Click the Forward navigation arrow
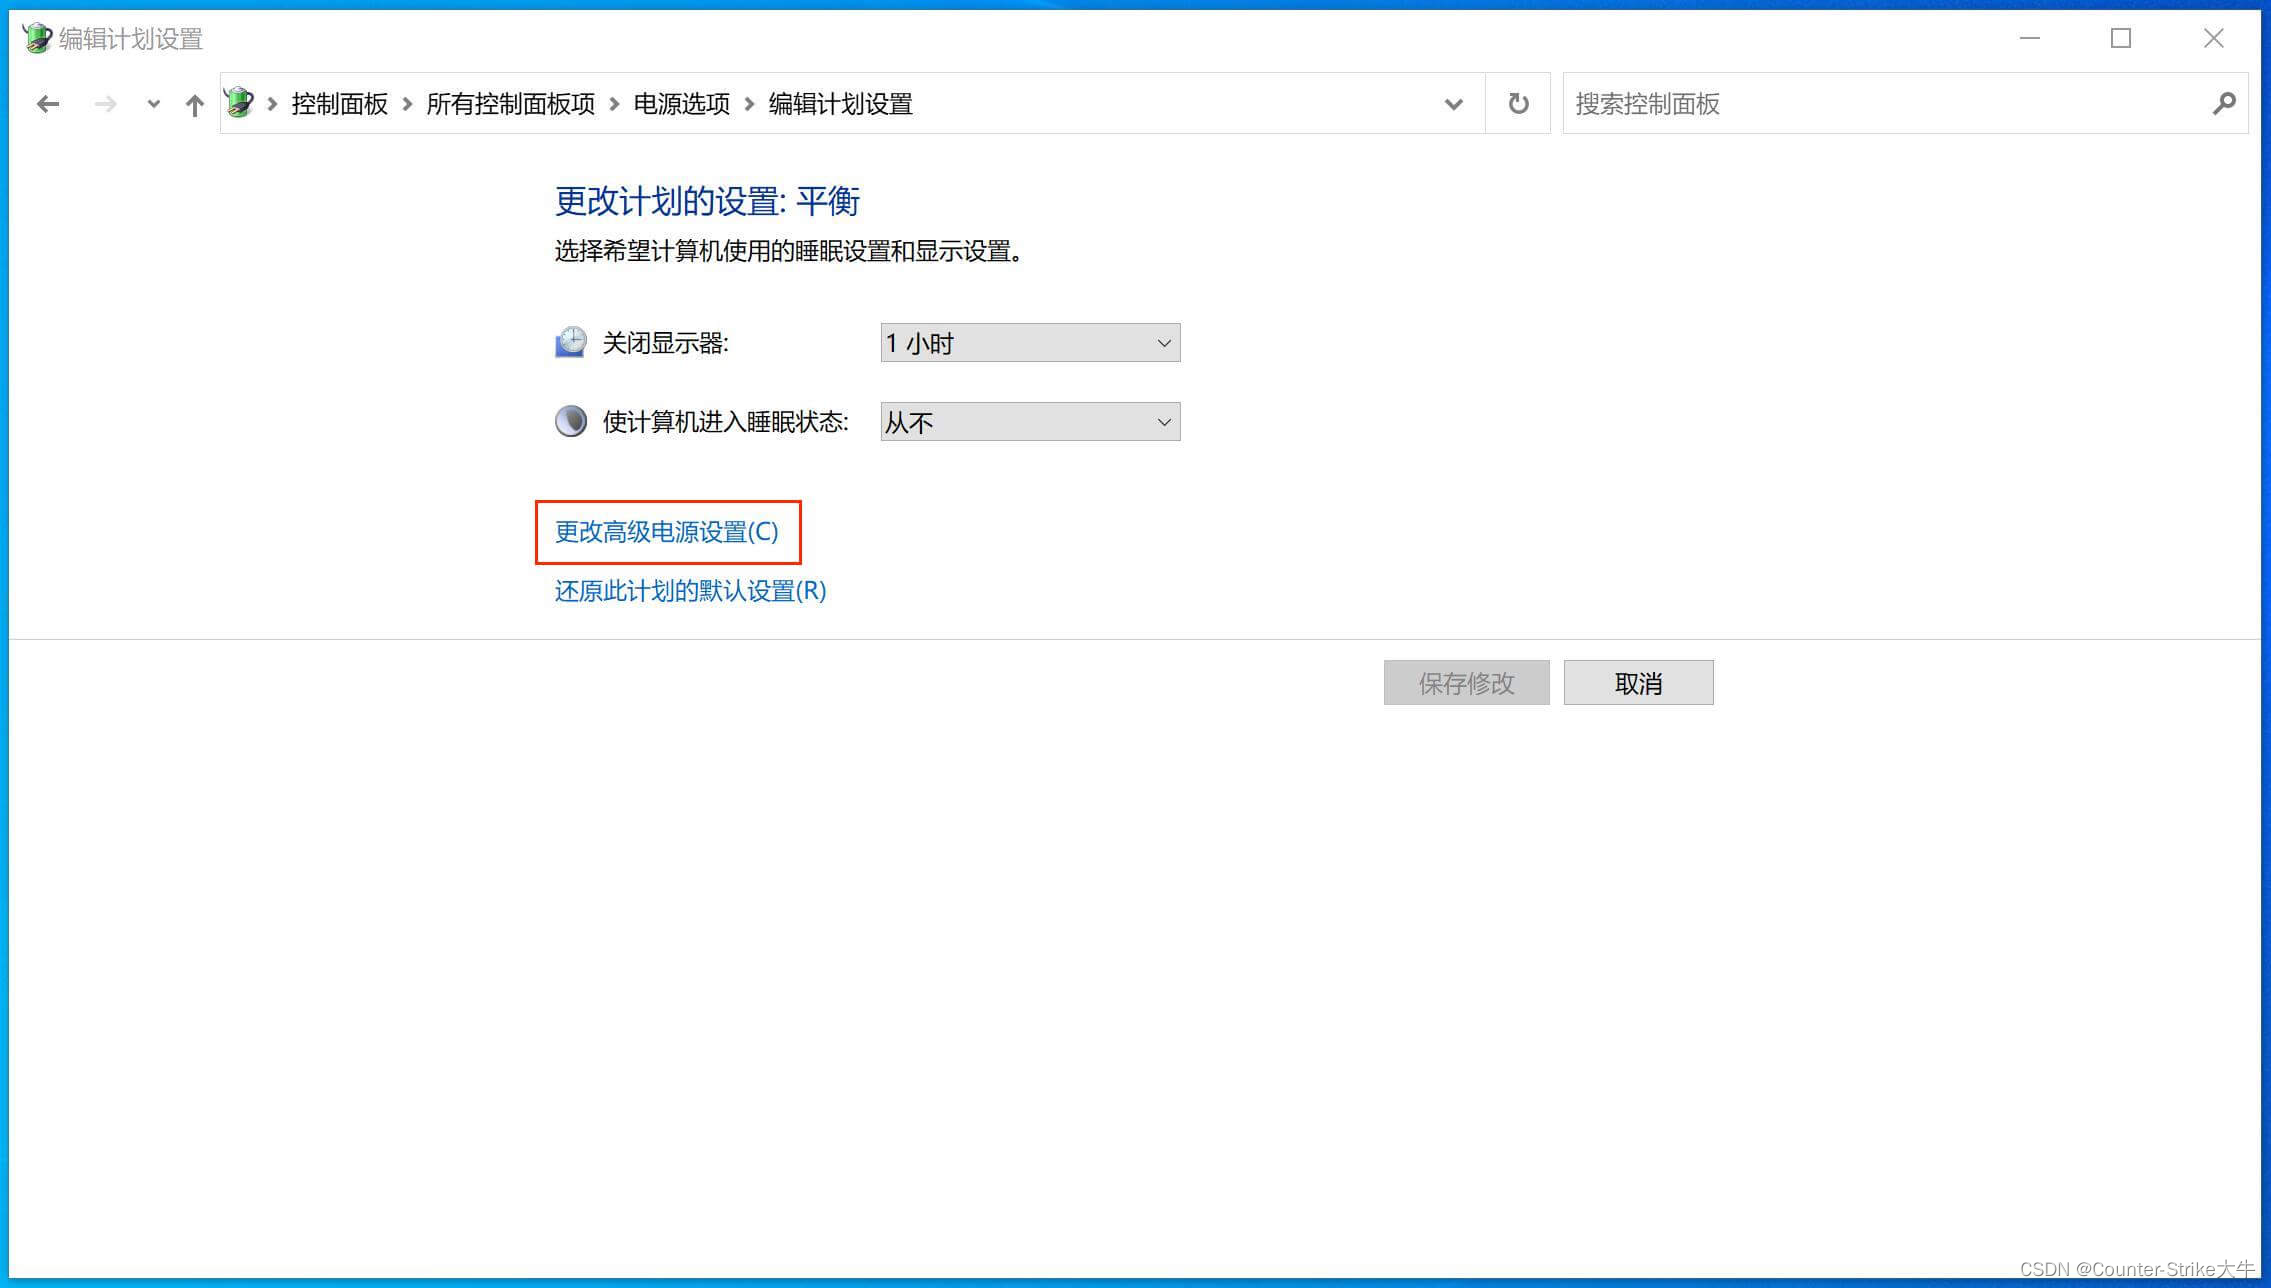 click(105, 104)
